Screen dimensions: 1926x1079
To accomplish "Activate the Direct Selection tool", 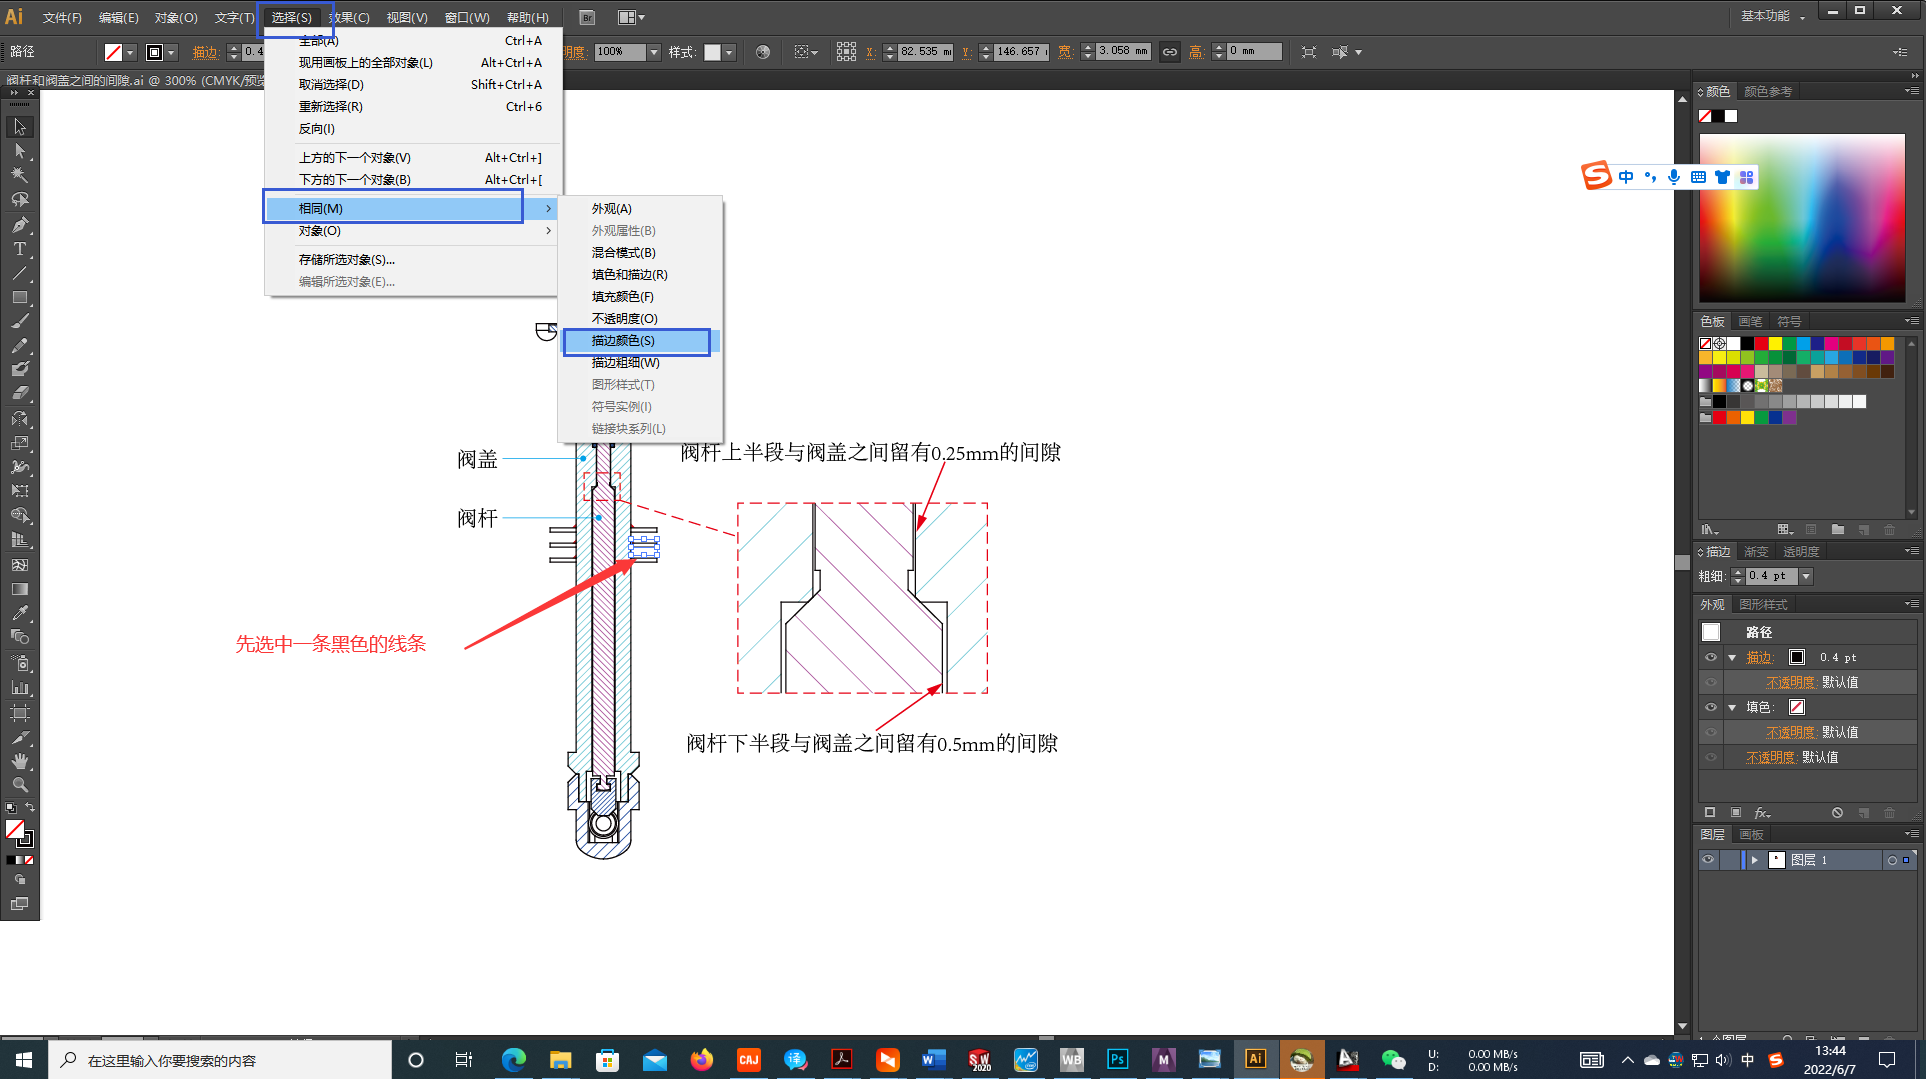I will [x=19, y=151].
